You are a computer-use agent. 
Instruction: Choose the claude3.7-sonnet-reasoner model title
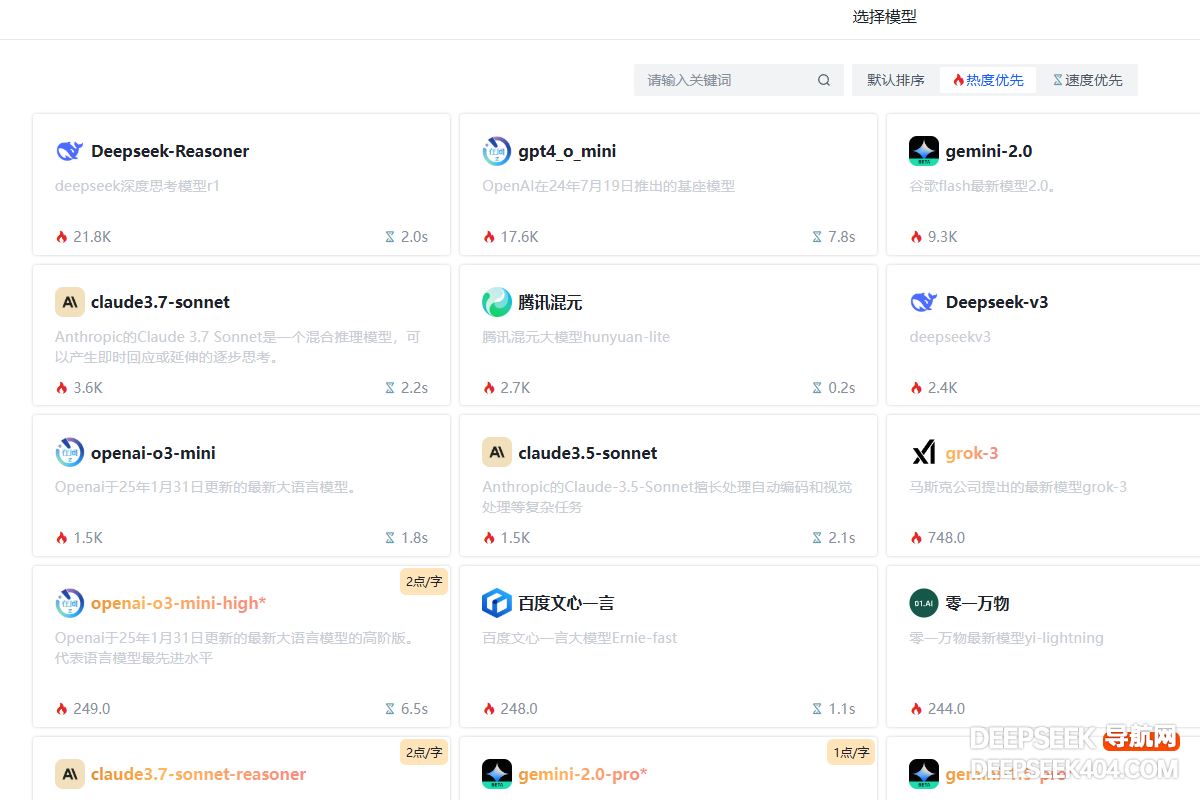point(198,774)
